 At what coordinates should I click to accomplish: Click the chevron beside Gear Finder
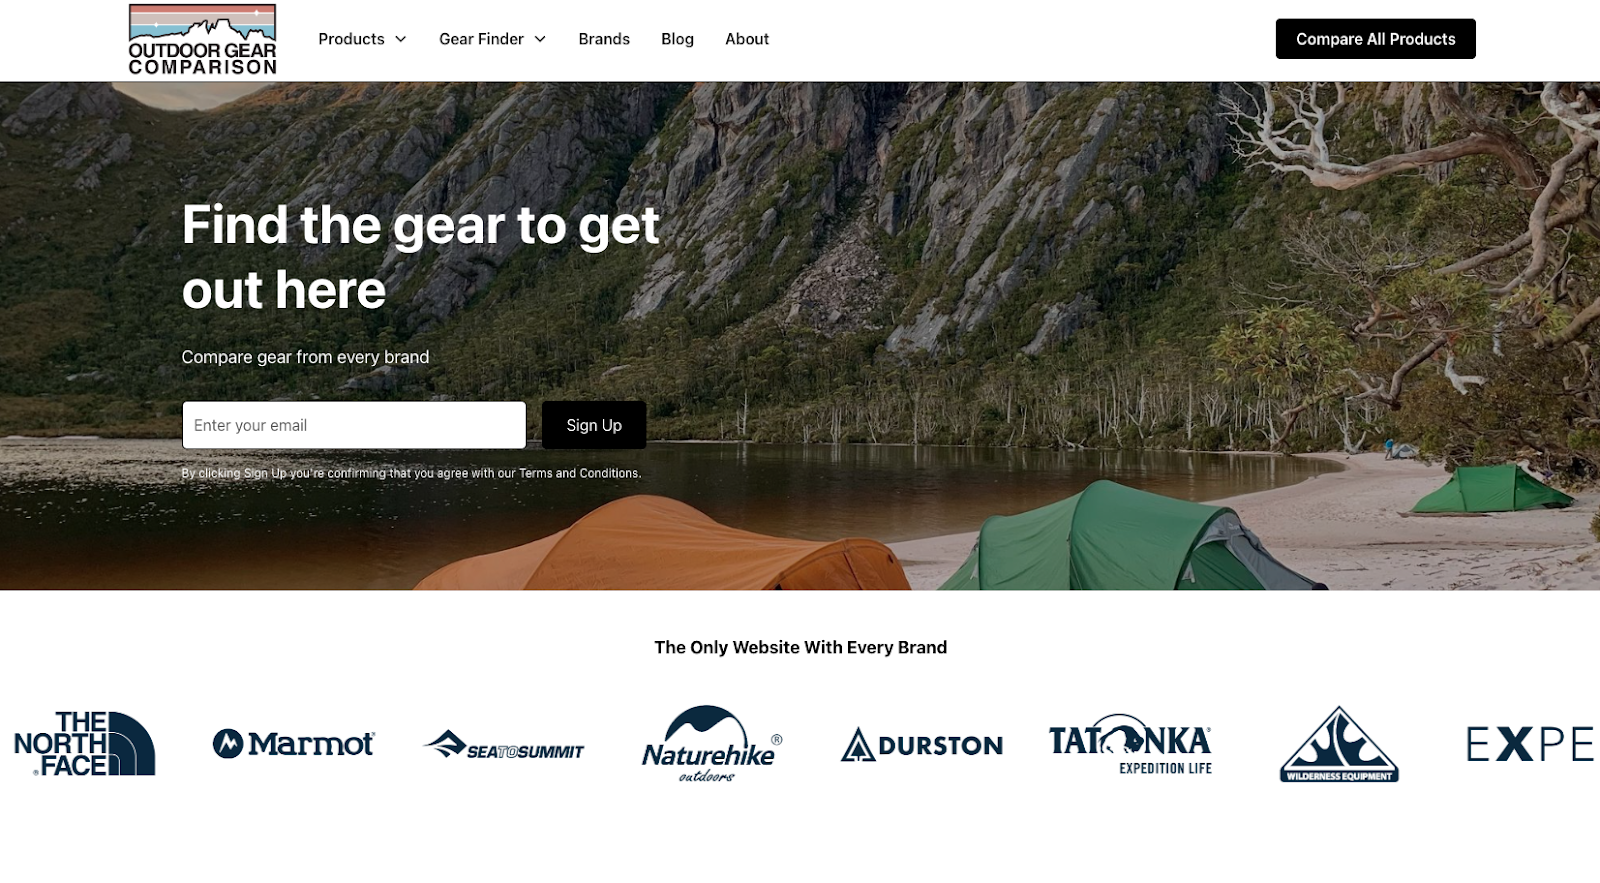click(x=540, y=39)
